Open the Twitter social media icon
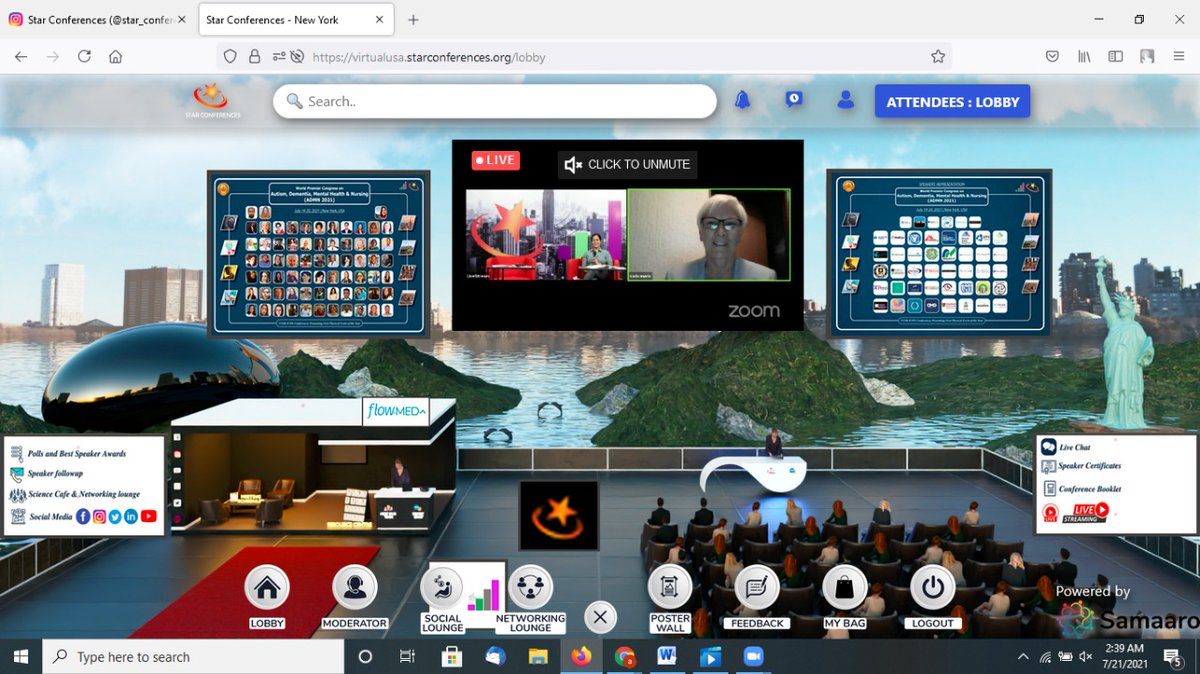 (115, 517)
